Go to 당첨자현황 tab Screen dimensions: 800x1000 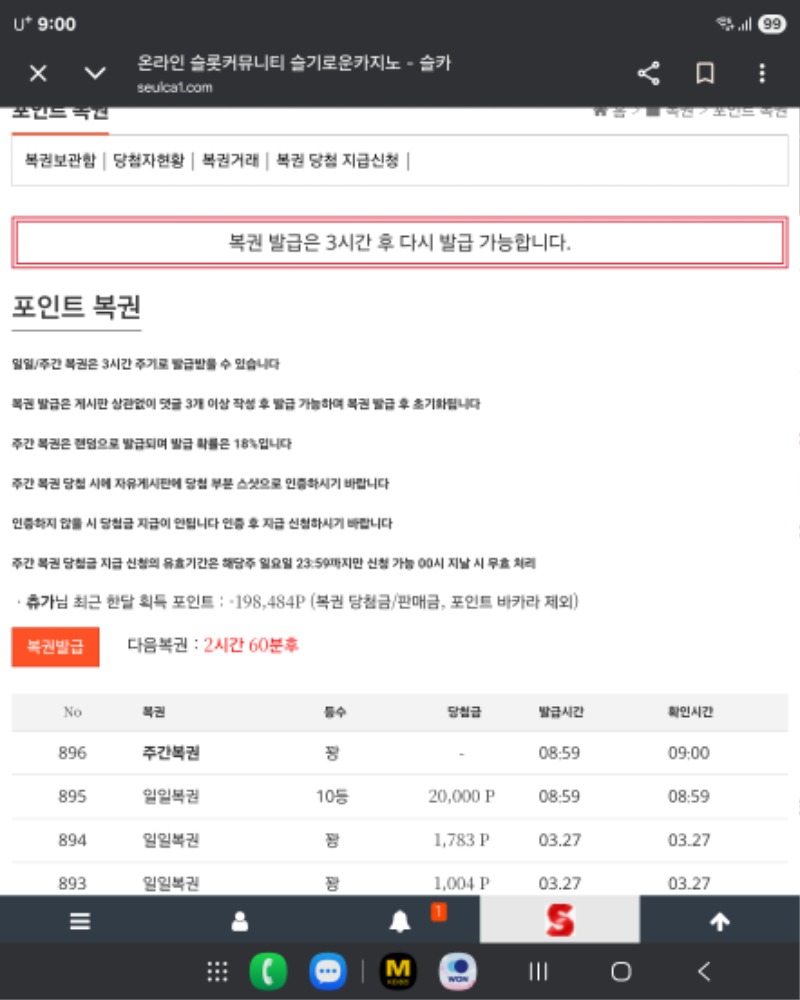[x=148, y=160]
